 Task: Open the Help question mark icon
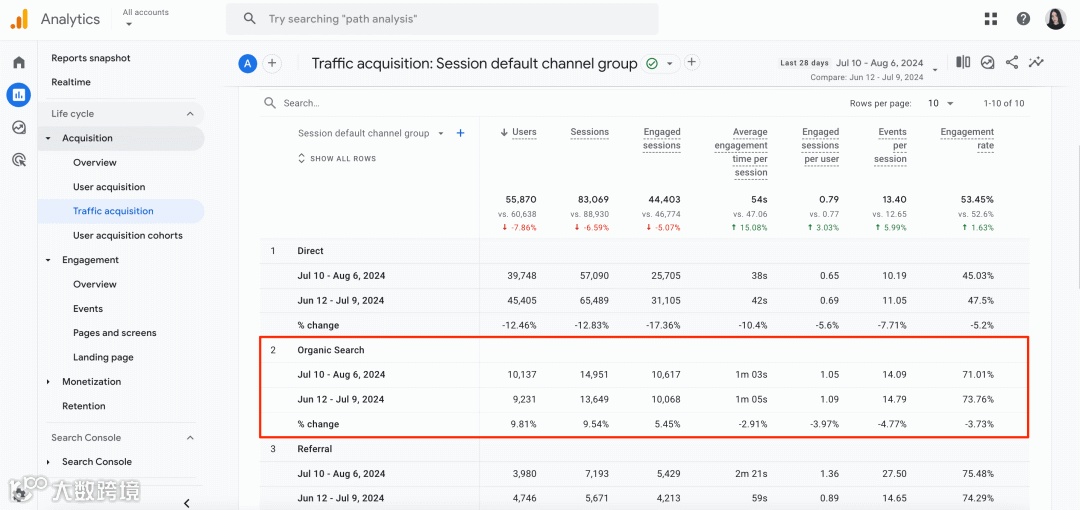(x=1023, y=19)
